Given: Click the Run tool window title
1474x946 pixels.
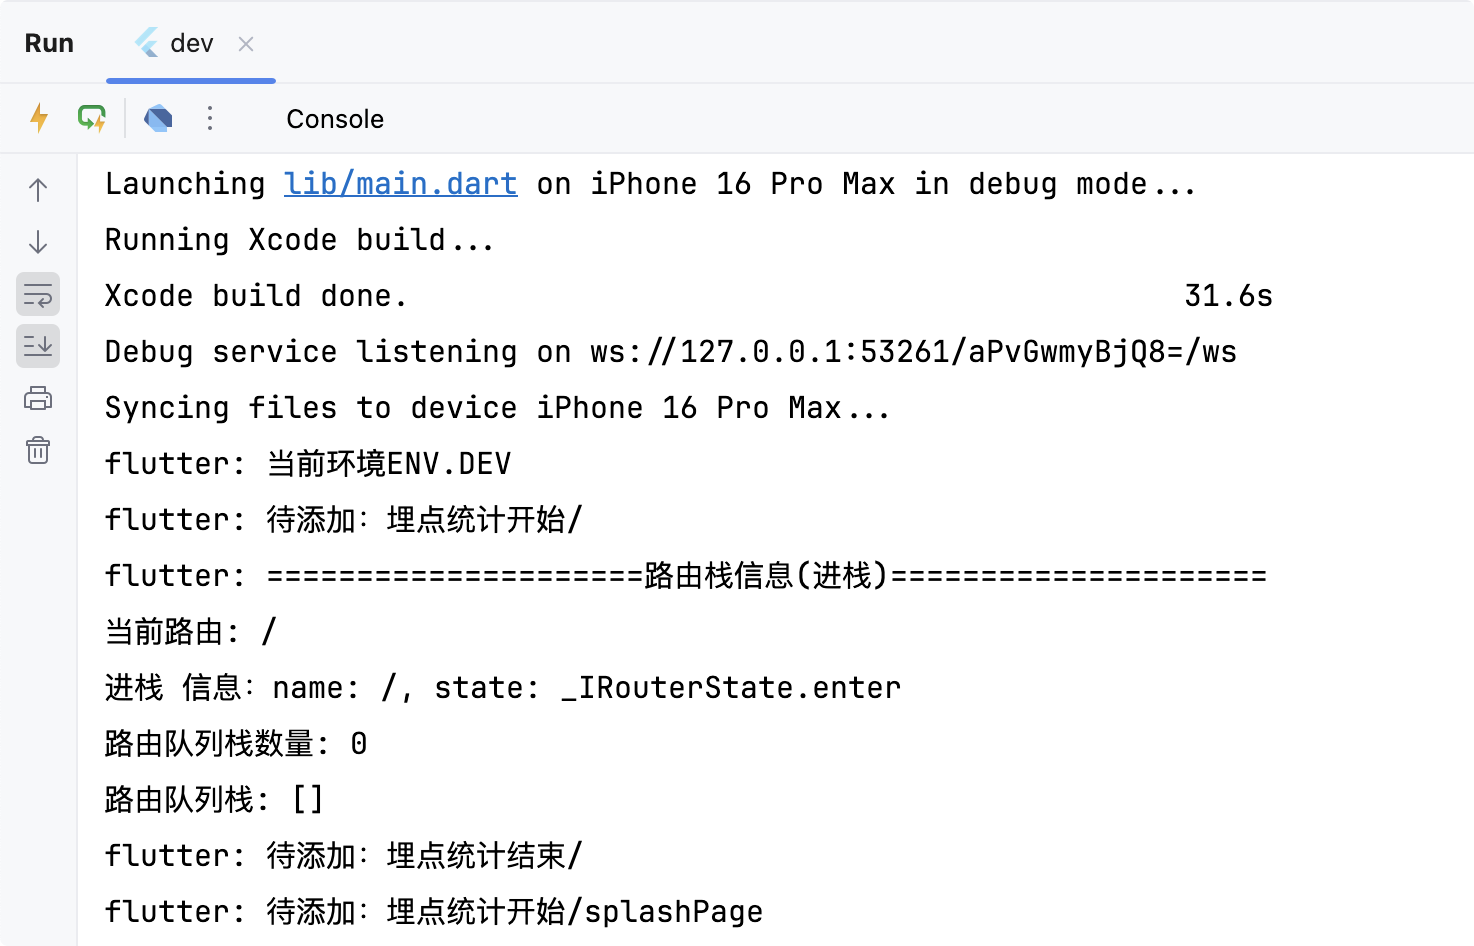Looking at the screenshot, I should (x=49, y=43).
